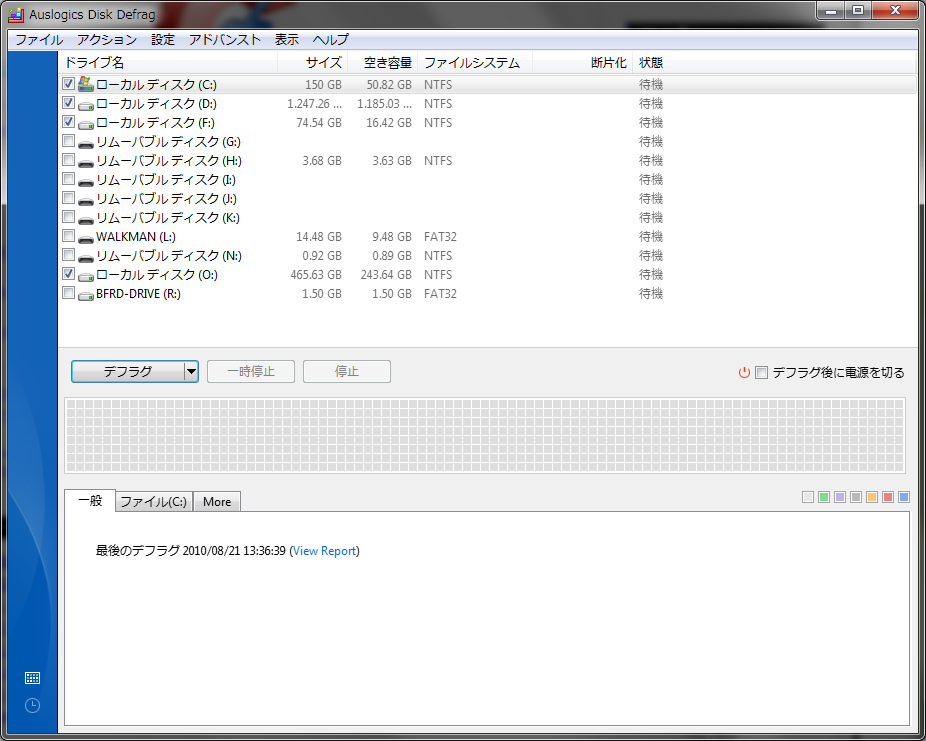926x741 pixels.
Task: Click the BFRD-DRIVE (R:) drive icon
Action: pos(86,295)
